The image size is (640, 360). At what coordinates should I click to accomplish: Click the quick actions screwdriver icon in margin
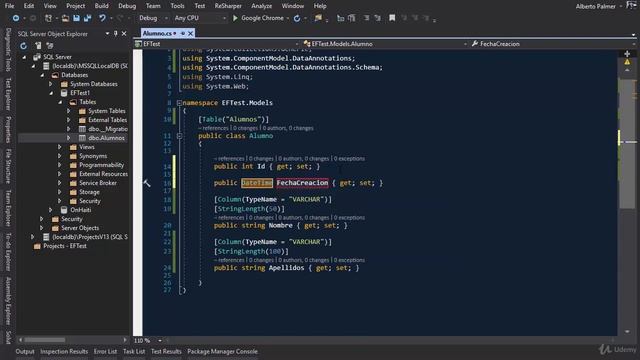pyautogui.click(x=147, y=183)
